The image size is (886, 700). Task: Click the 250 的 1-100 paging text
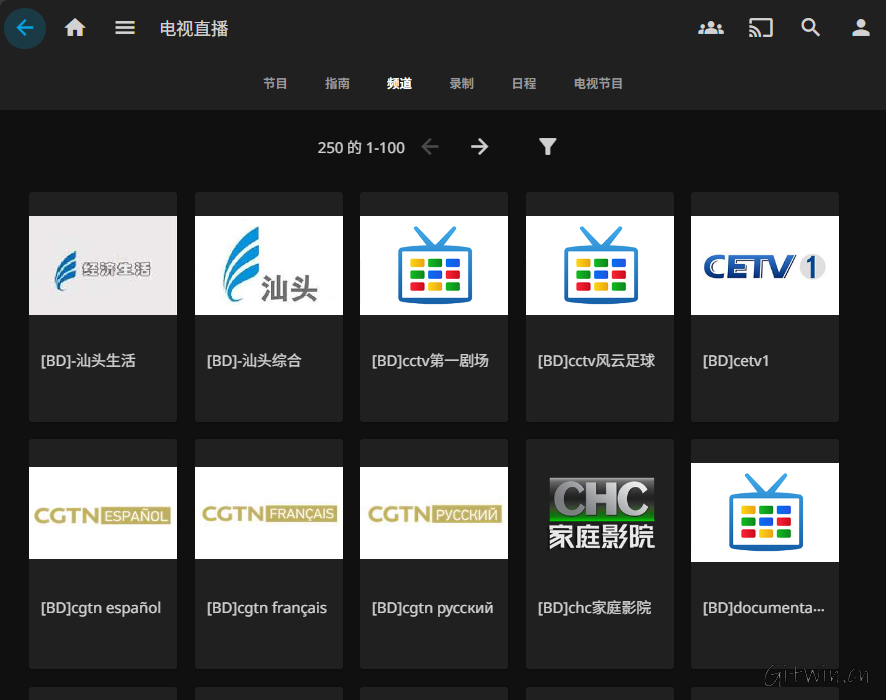(x=361, y=147)
